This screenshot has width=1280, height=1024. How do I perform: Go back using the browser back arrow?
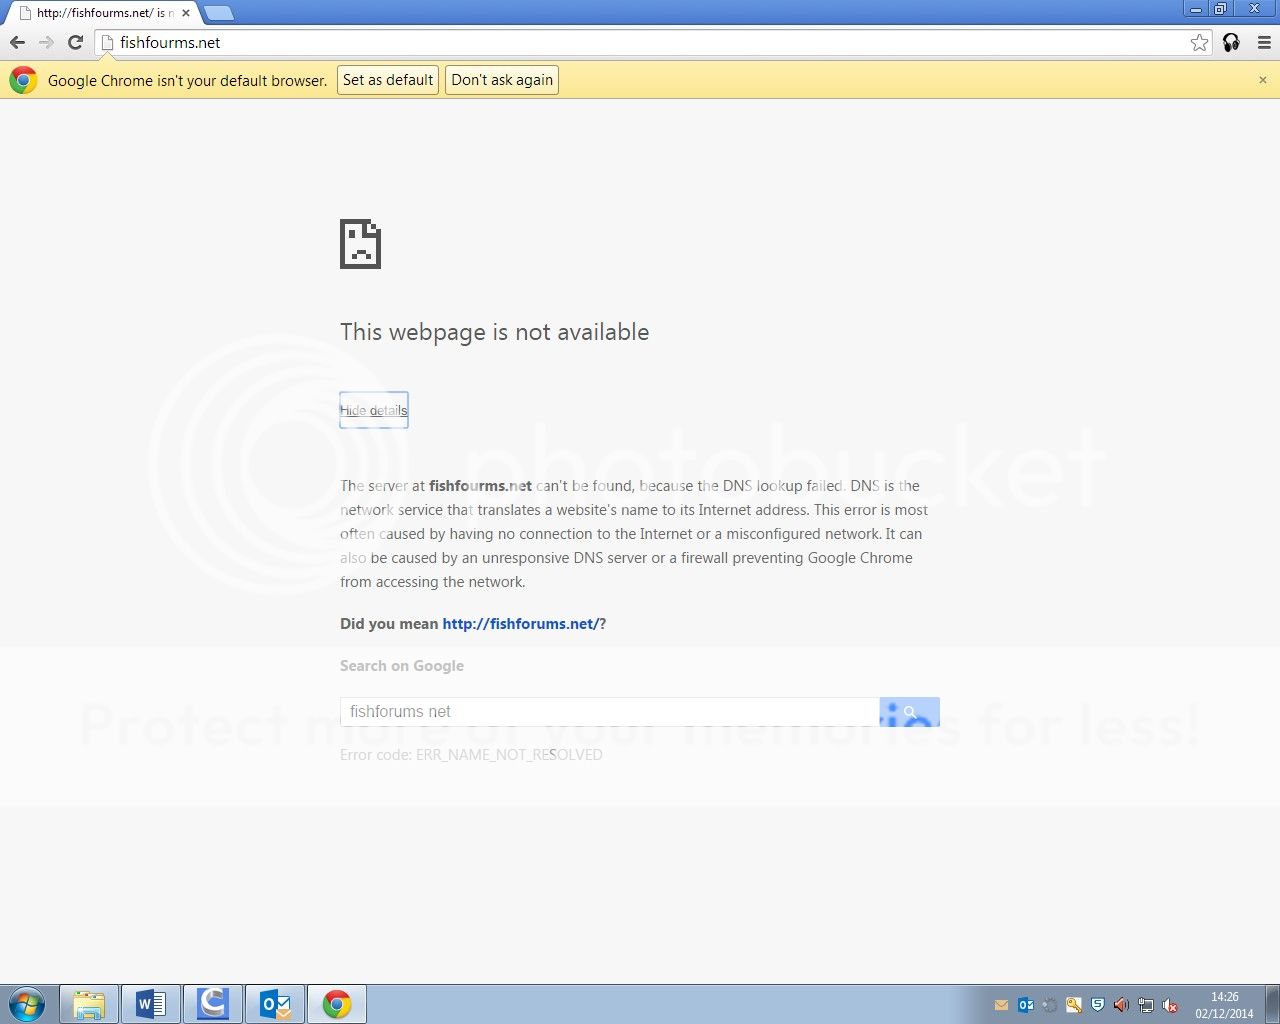point(17,42)
